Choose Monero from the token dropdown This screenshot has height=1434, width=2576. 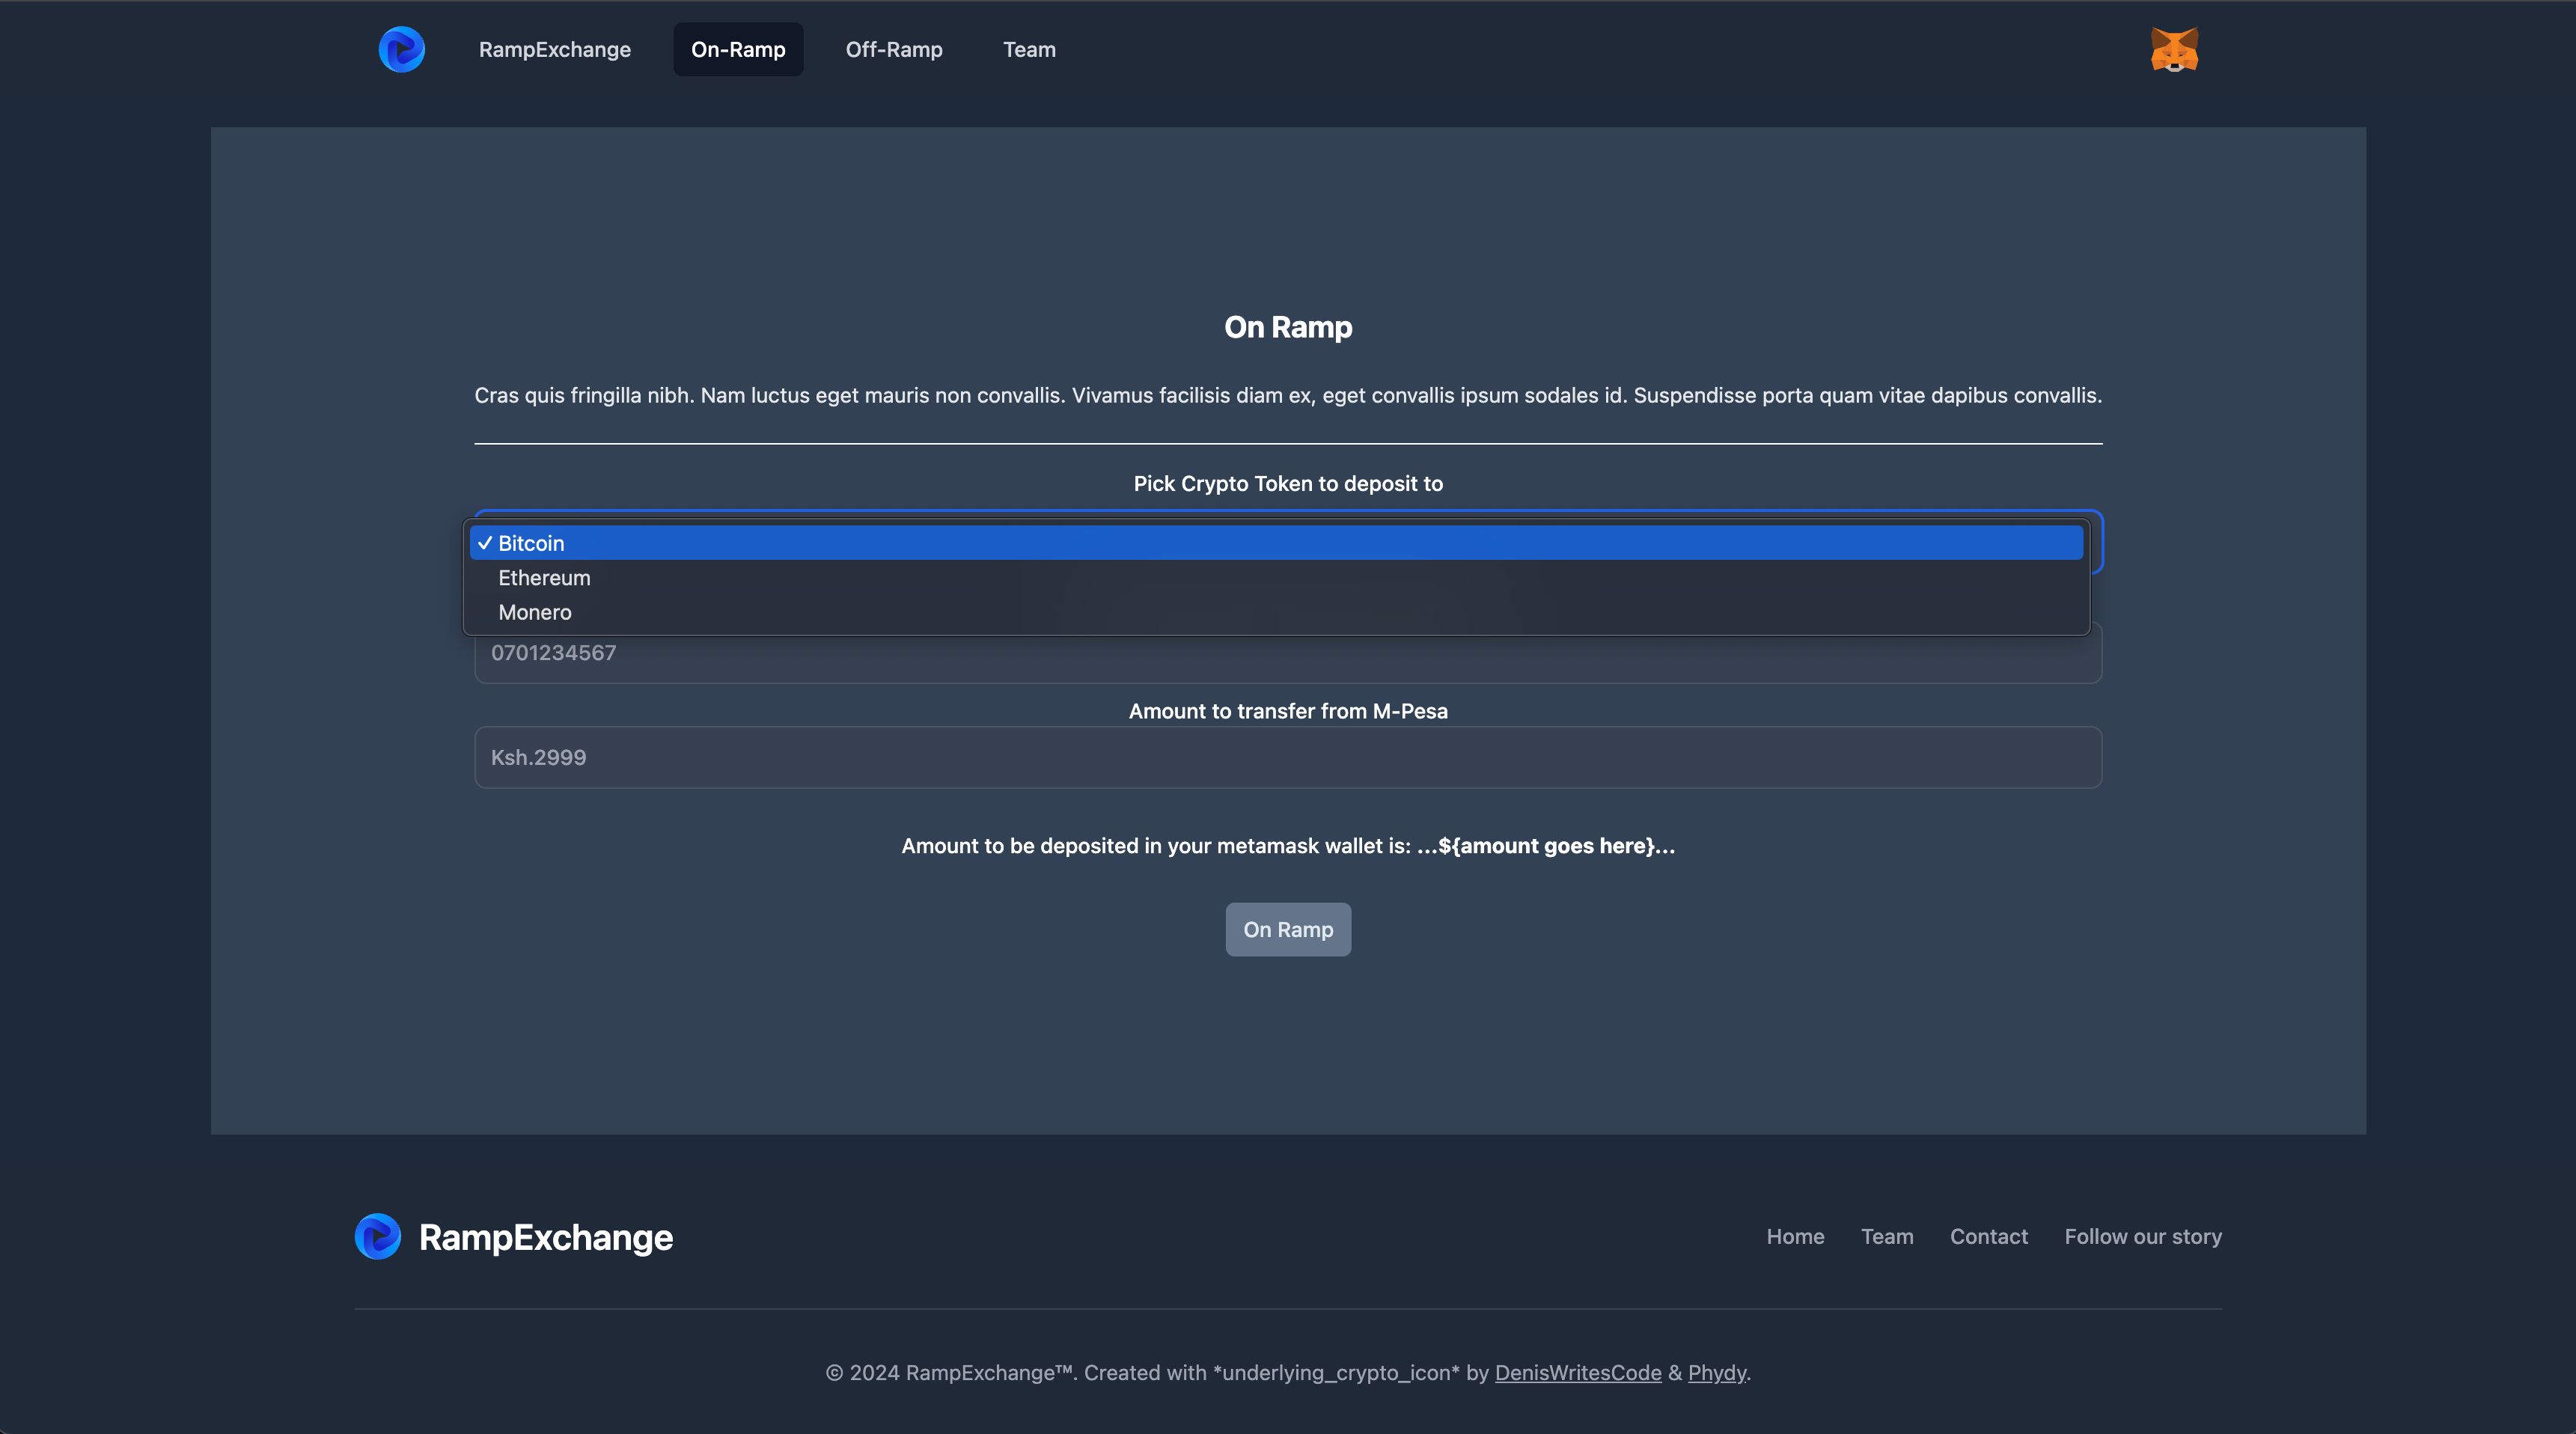[x=1276, y=612]
